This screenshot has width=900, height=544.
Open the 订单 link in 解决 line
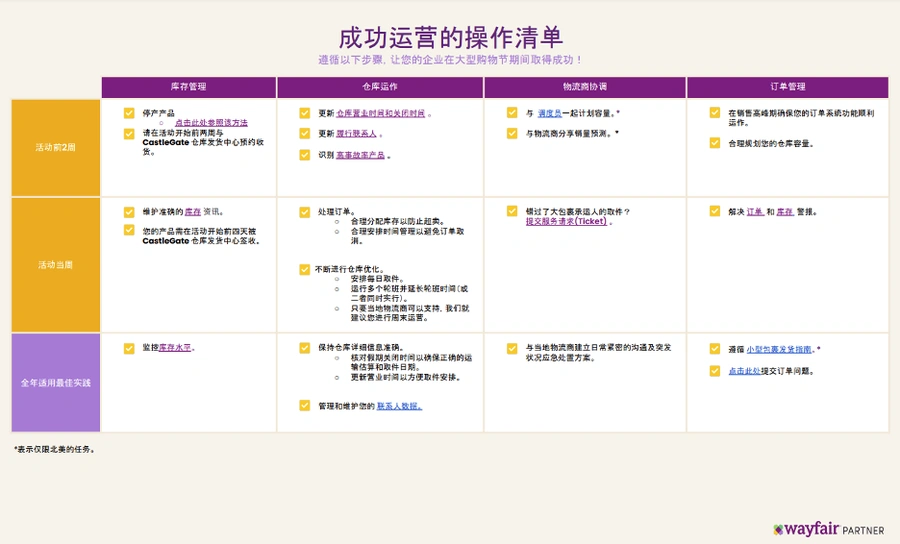[x=755, y=212]
